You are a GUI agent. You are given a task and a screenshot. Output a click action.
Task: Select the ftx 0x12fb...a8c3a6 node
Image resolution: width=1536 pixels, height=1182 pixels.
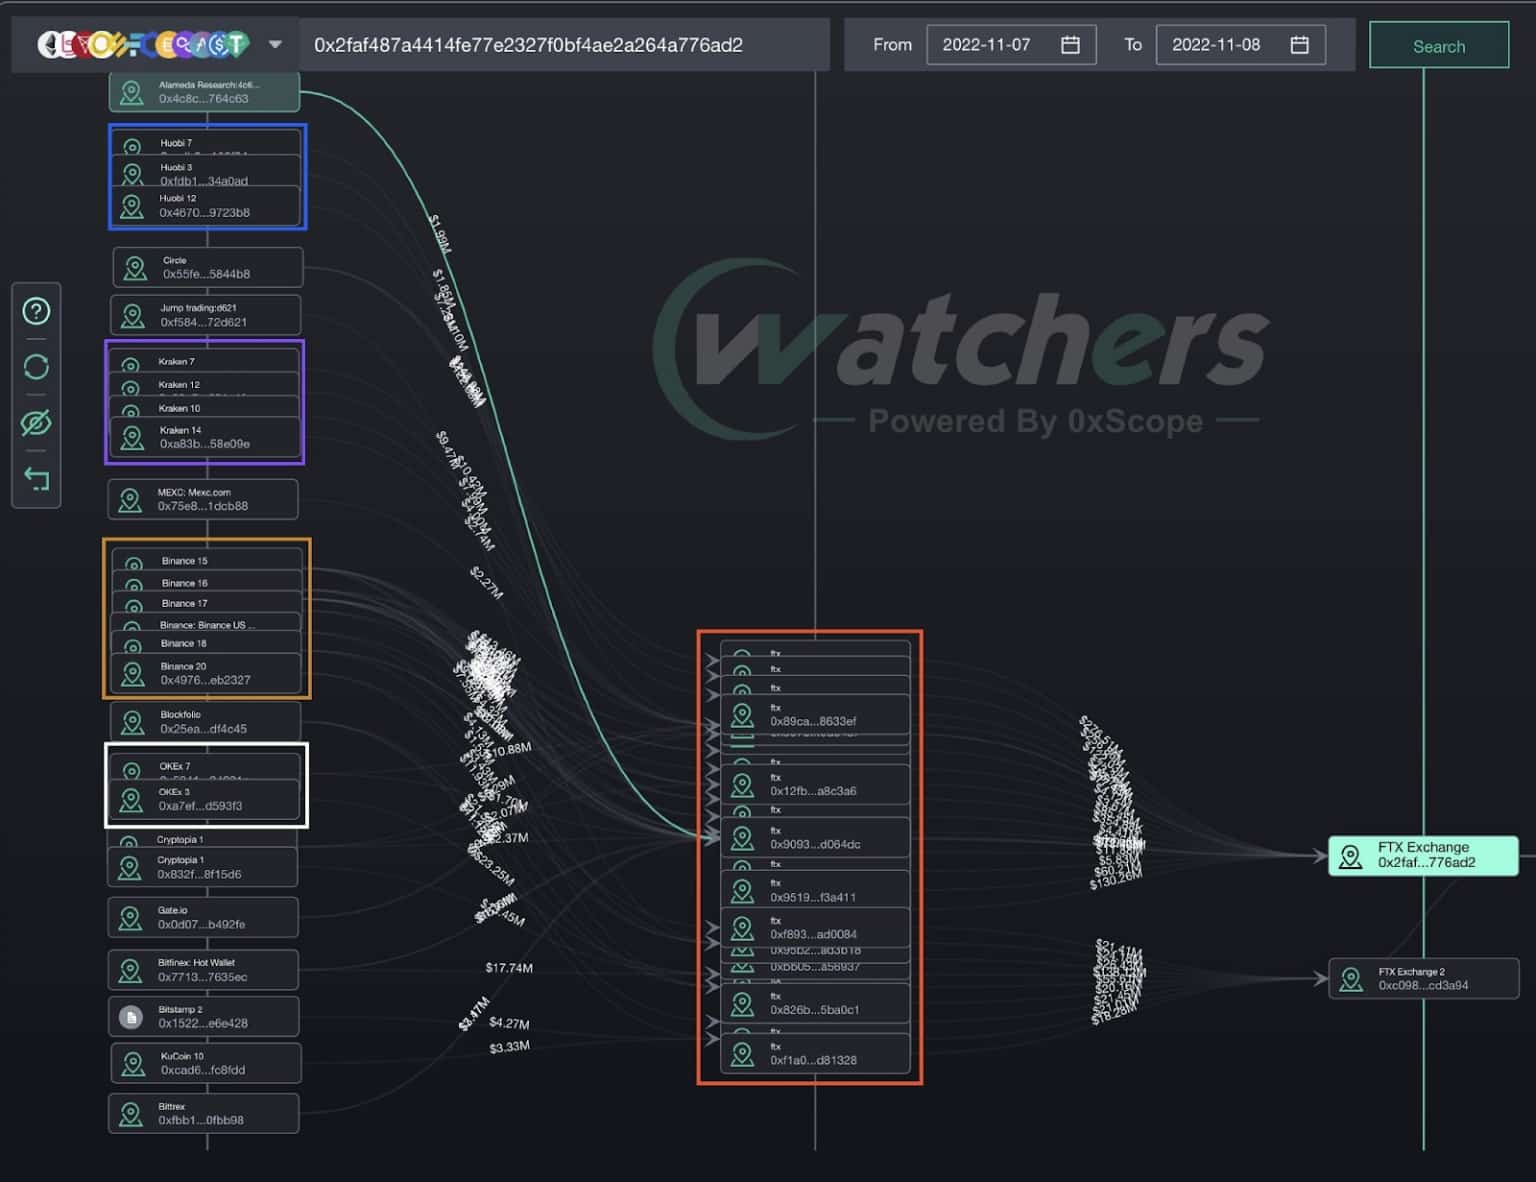pos(815,784)
